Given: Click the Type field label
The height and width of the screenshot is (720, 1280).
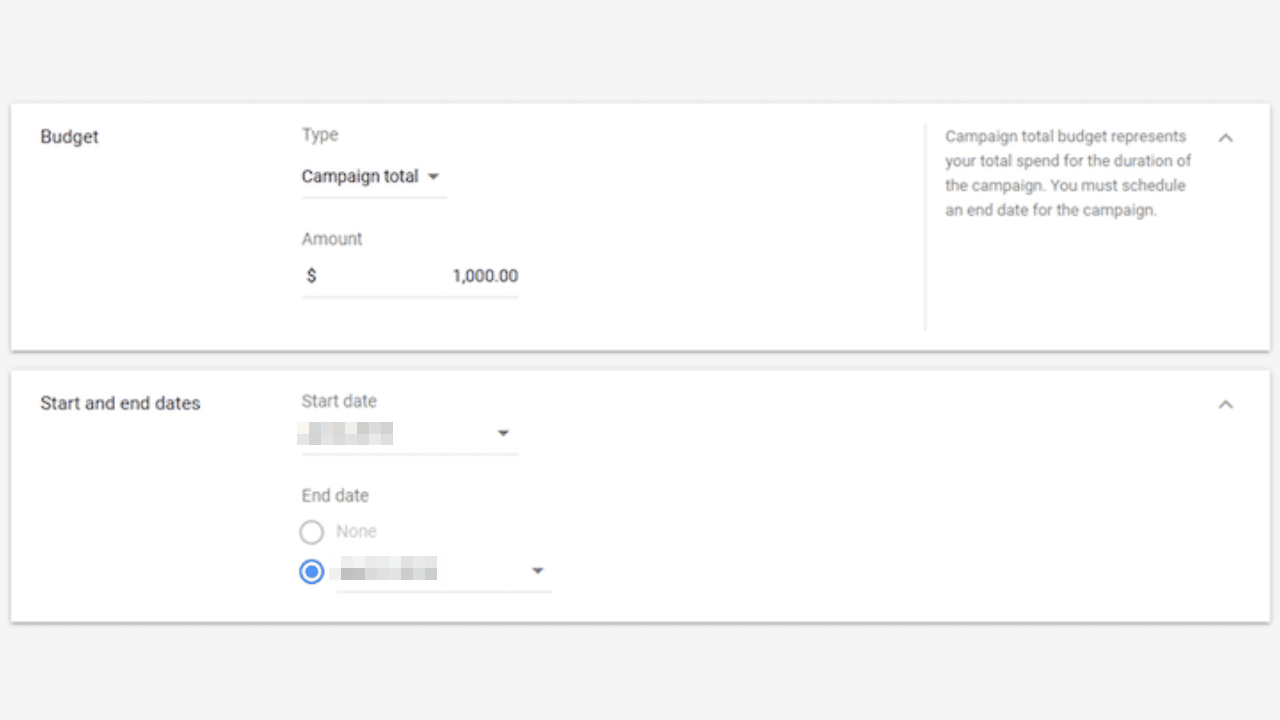Looking at the screenshot, I should point(320,135).
